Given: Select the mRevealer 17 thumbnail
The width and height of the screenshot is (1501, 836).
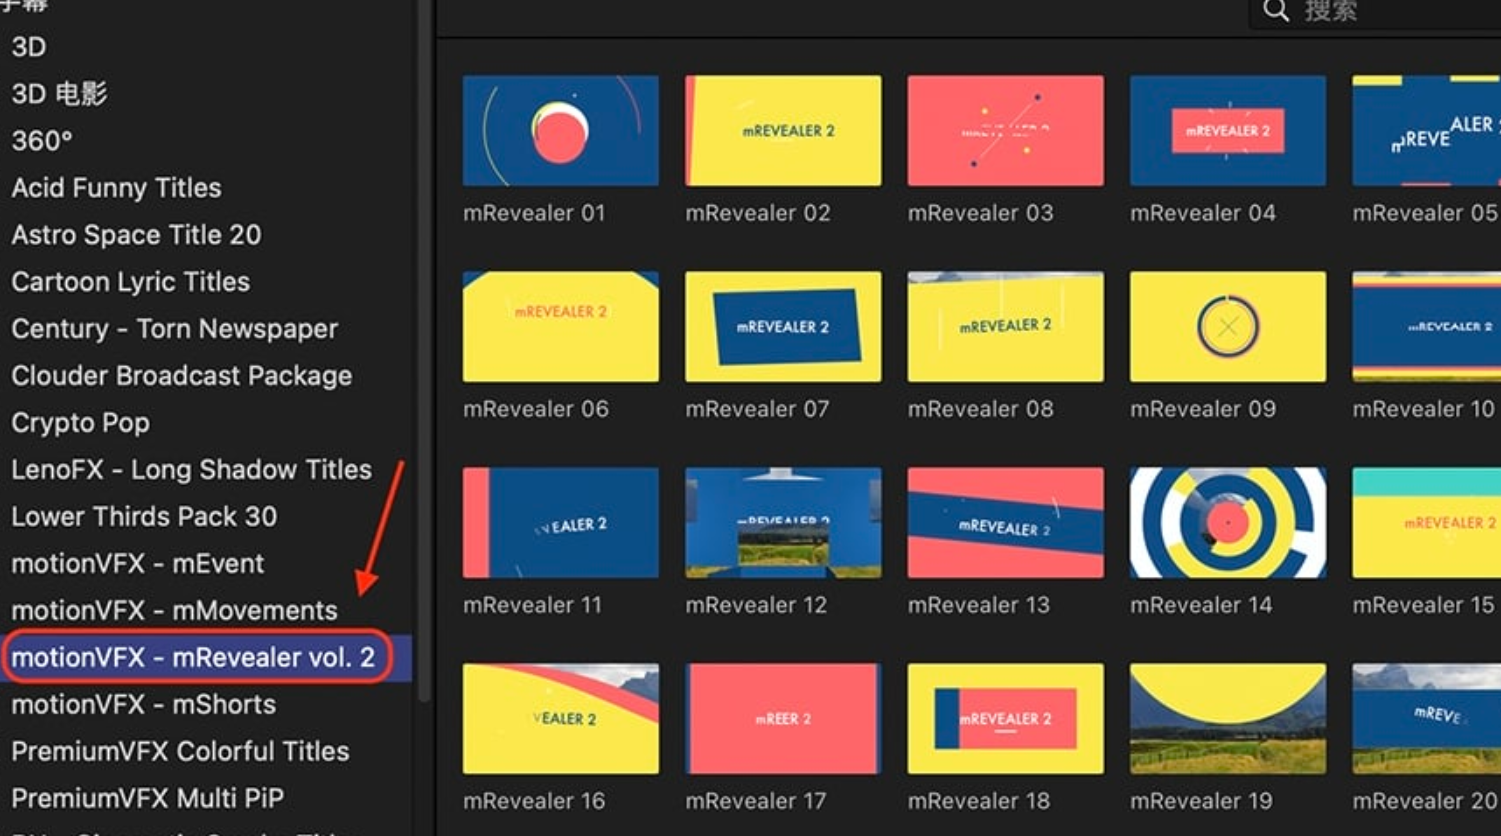Looking at the screenshot, I should tap(783, 719).
